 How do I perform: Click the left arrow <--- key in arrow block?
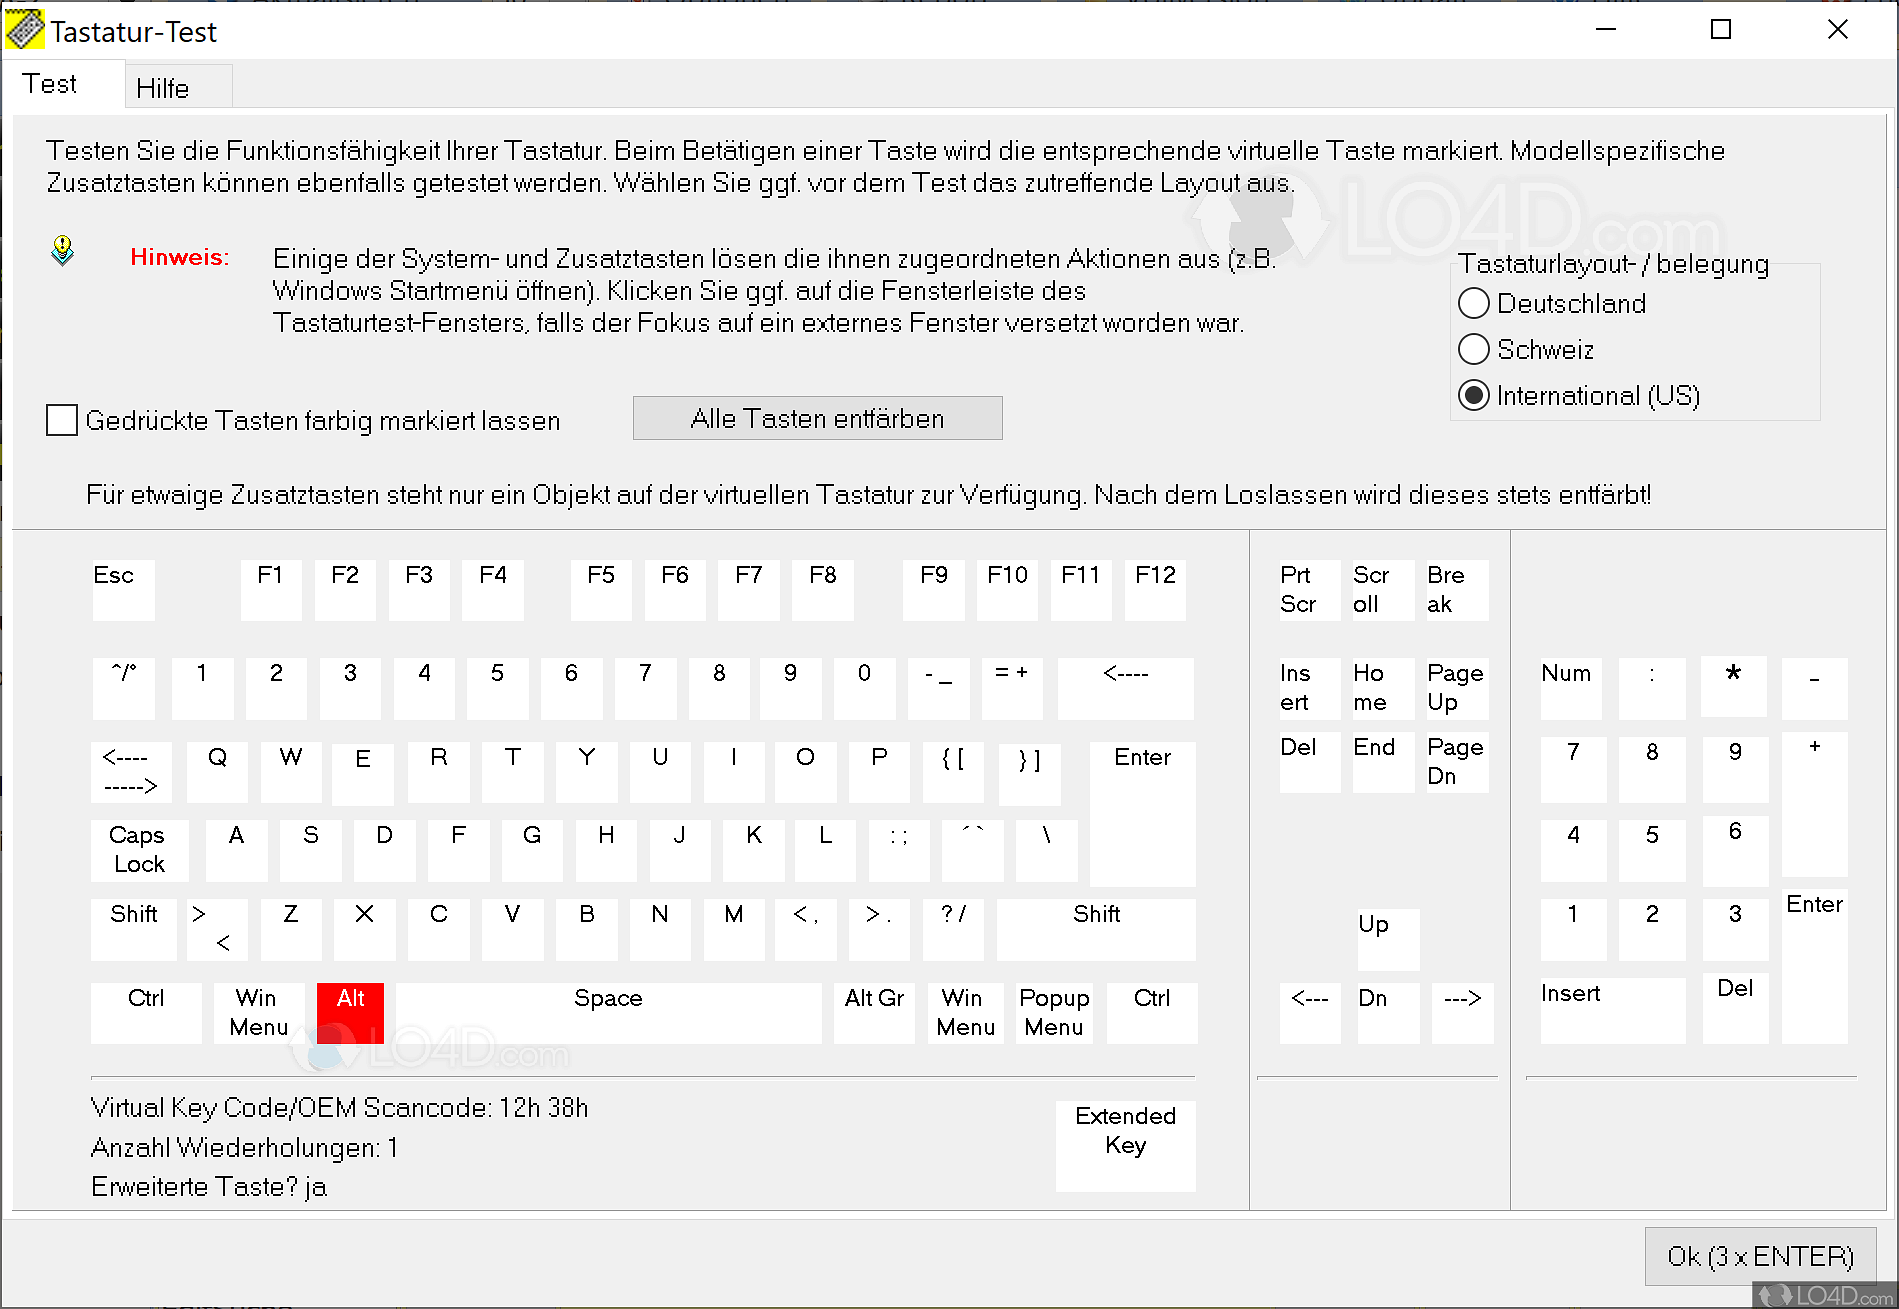1310,1013
